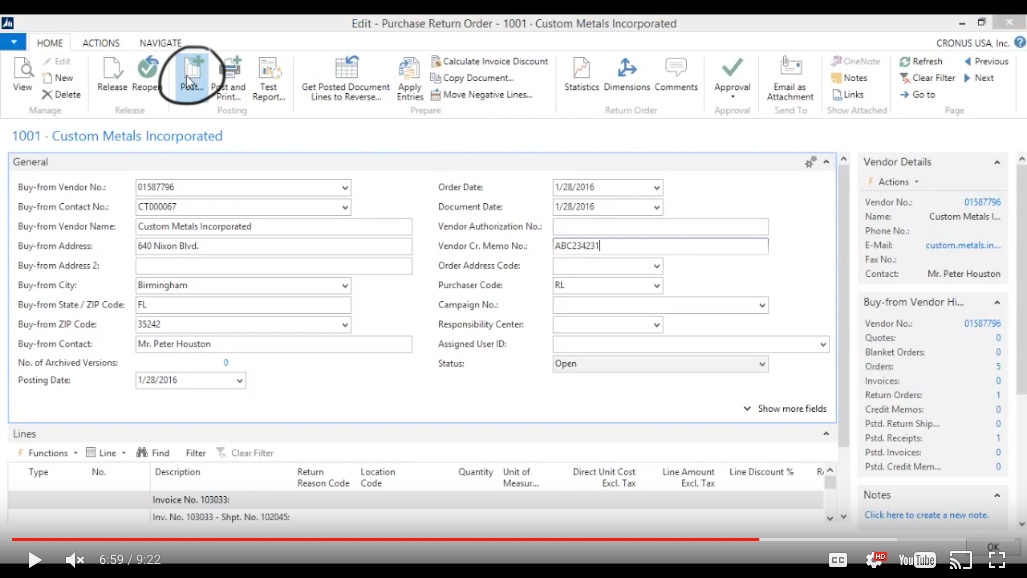Image resolution: width=1027 pixels, height=578 pixels.
Task: Delete the purchase return order
Action: [x=62, y=94]
